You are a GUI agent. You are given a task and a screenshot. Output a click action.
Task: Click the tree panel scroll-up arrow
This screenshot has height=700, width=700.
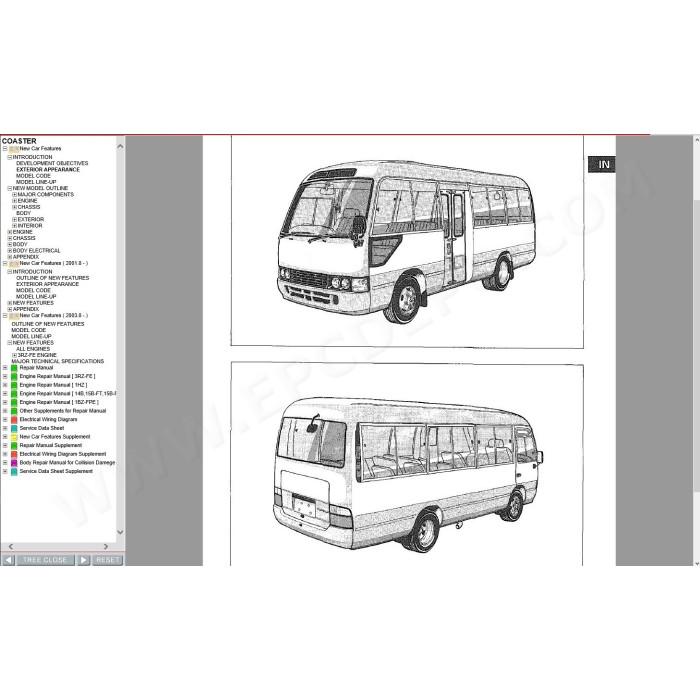[120, 146]
